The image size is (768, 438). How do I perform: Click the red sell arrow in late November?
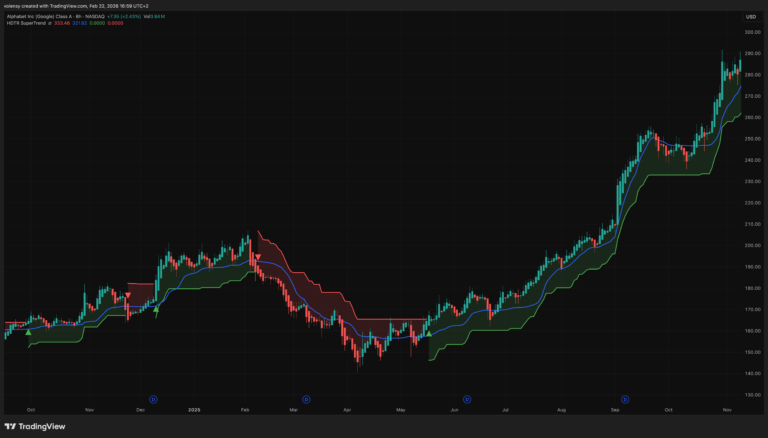[x=128, y=296]
